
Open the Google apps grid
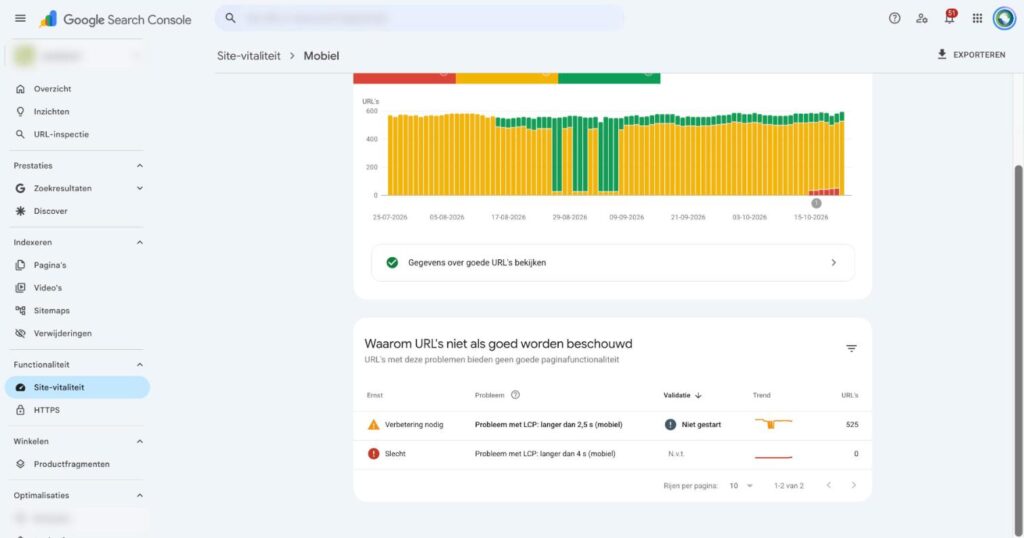[977, 18]
